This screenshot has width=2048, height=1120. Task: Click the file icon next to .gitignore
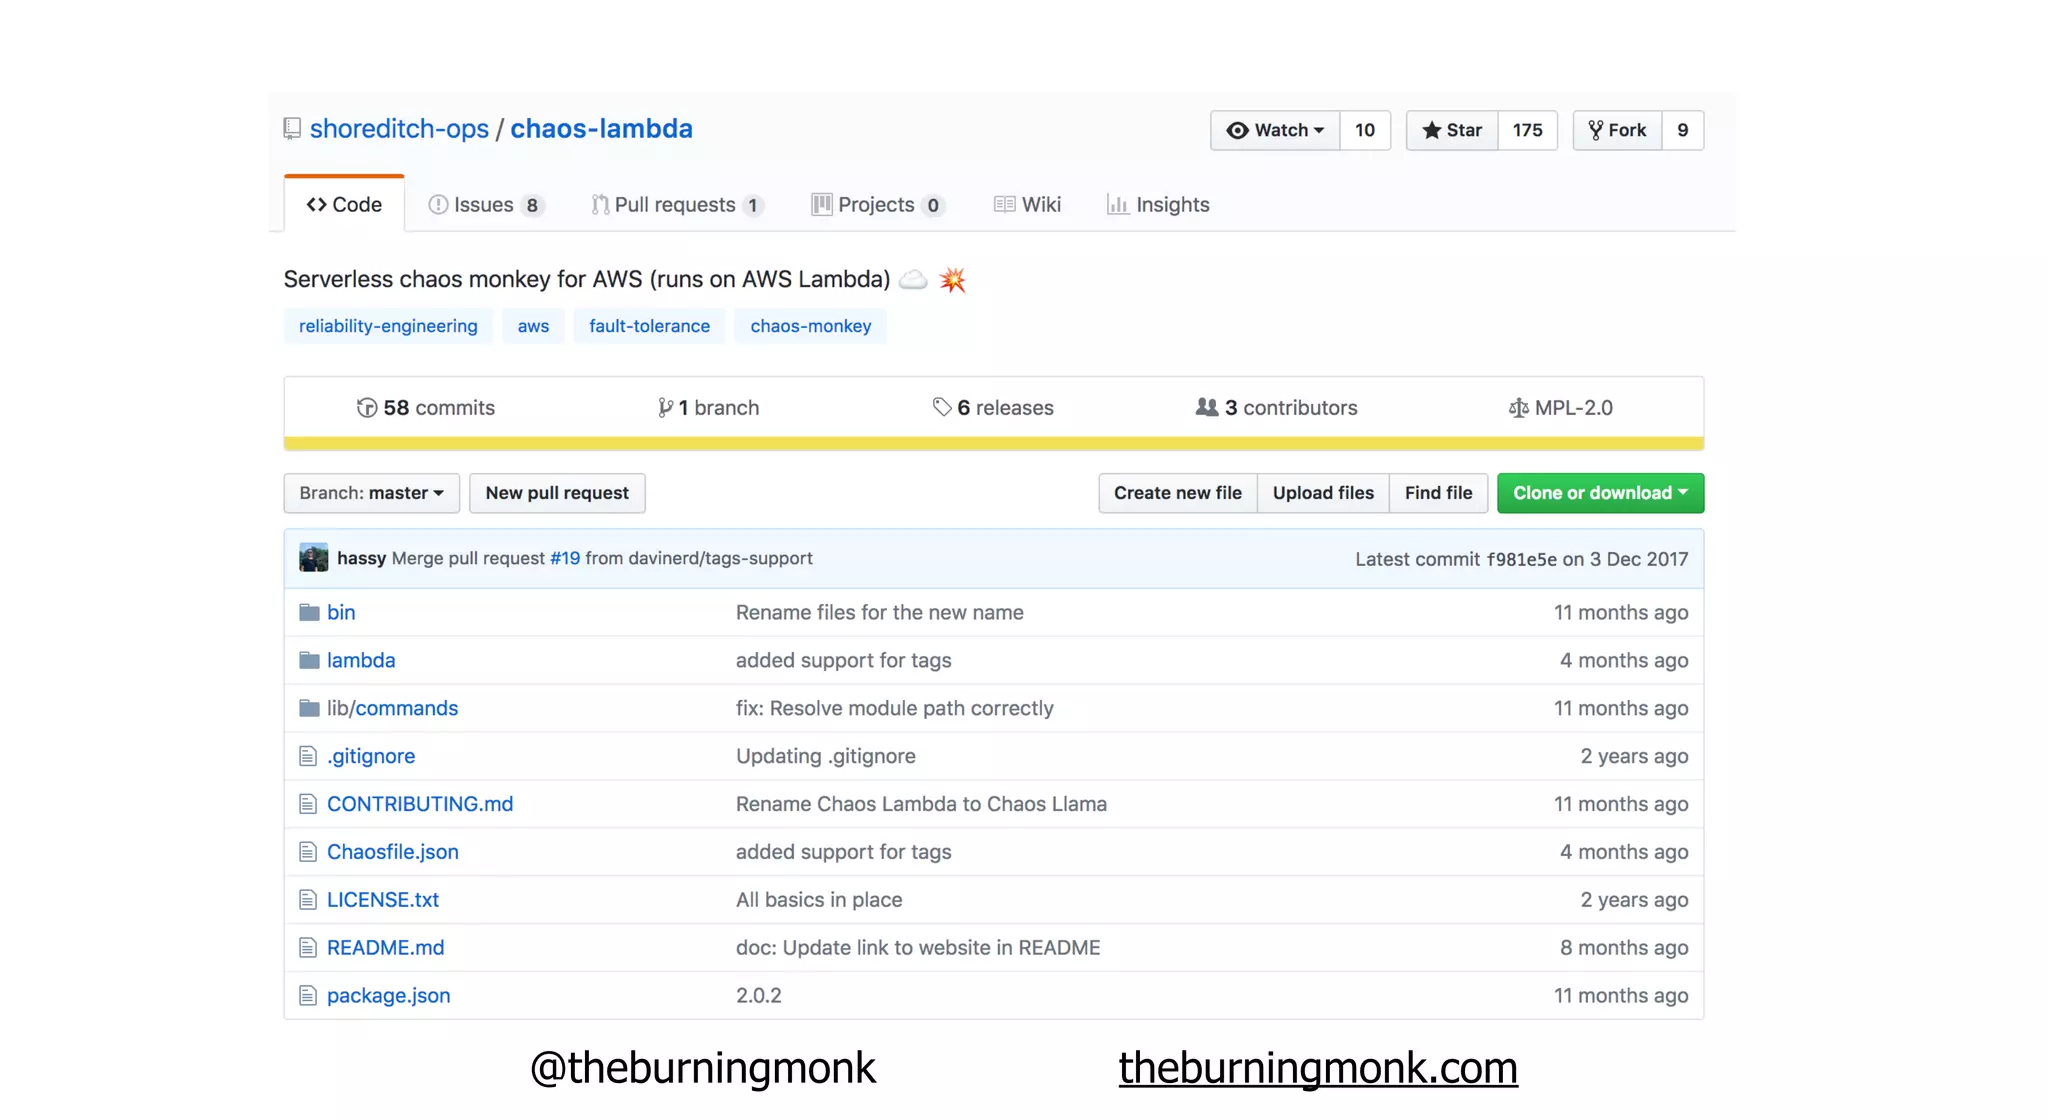point(308,756)
